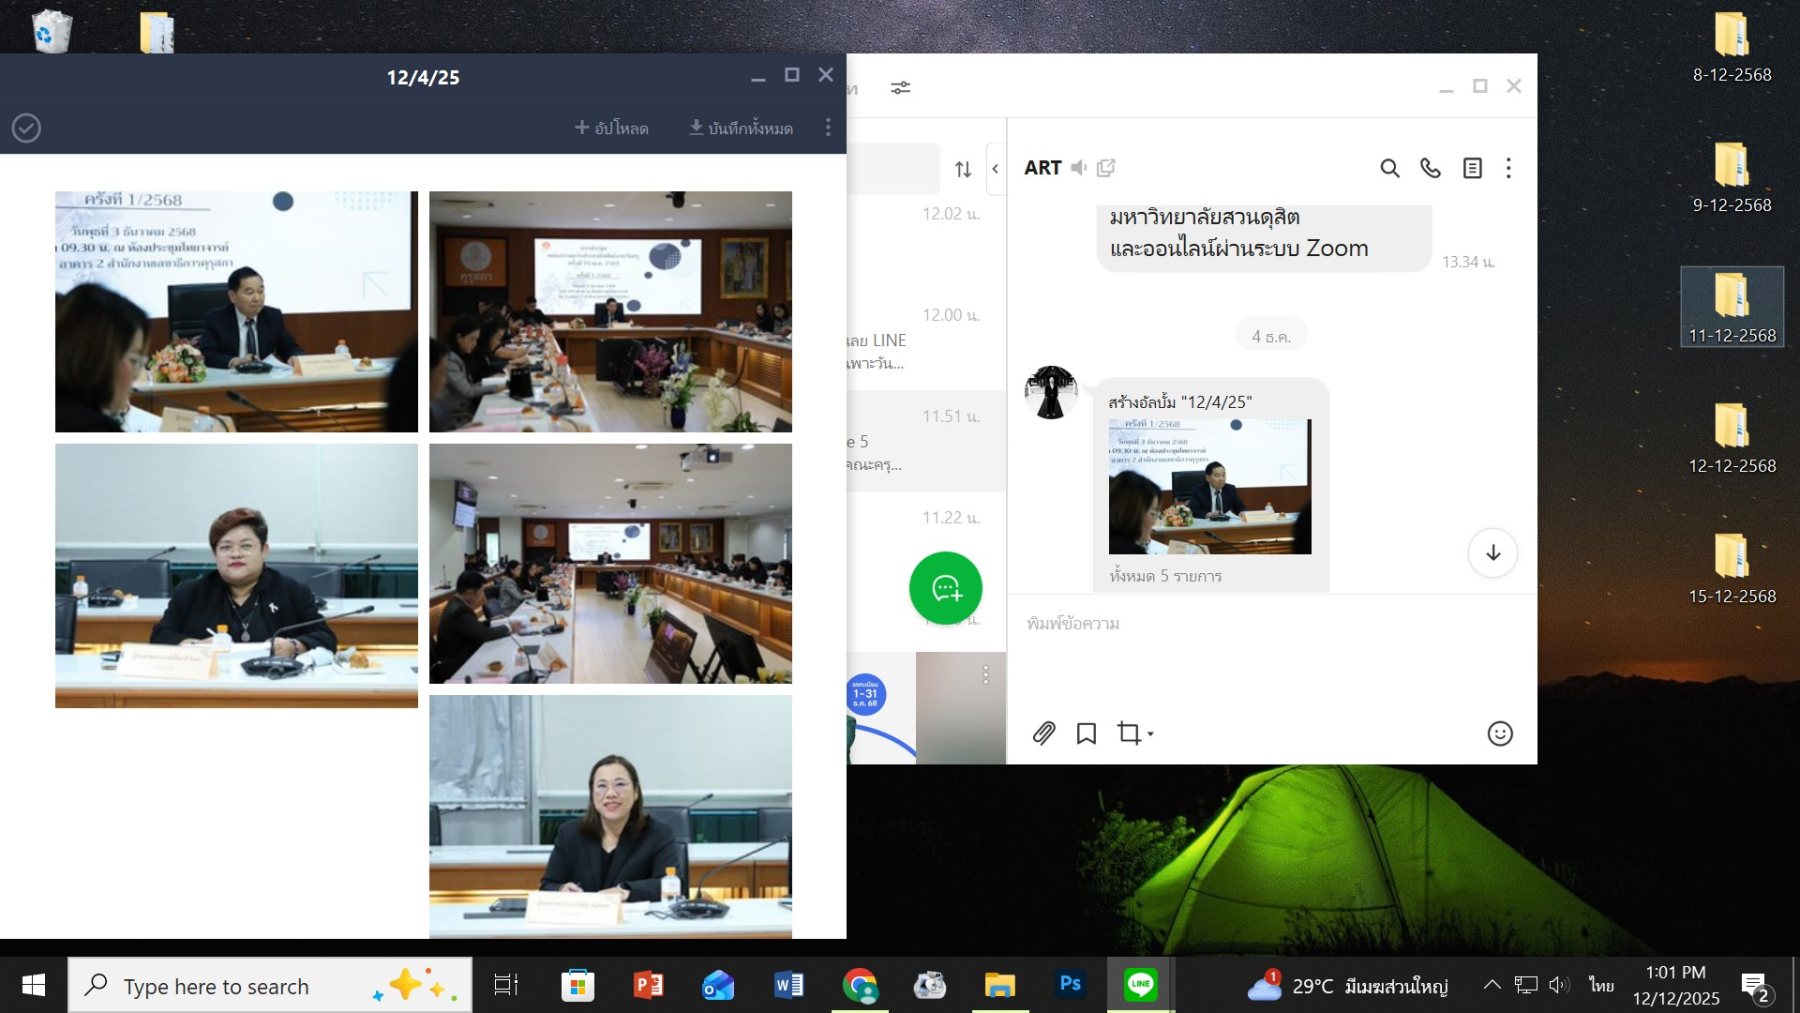Start a voice call with ART
Screen dimensions: 1800x1013
pos(1430,168)
